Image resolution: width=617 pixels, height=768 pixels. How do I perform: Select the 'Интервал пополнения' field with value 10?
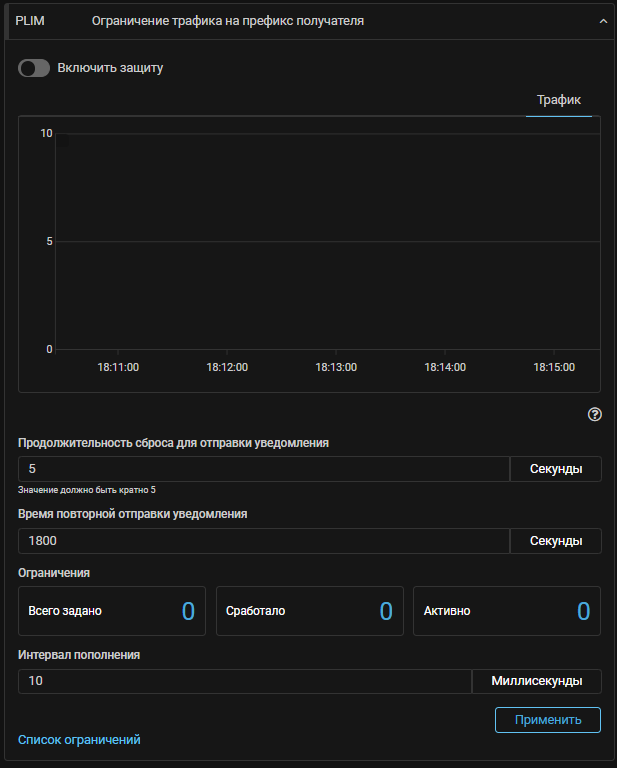(244, 681)
